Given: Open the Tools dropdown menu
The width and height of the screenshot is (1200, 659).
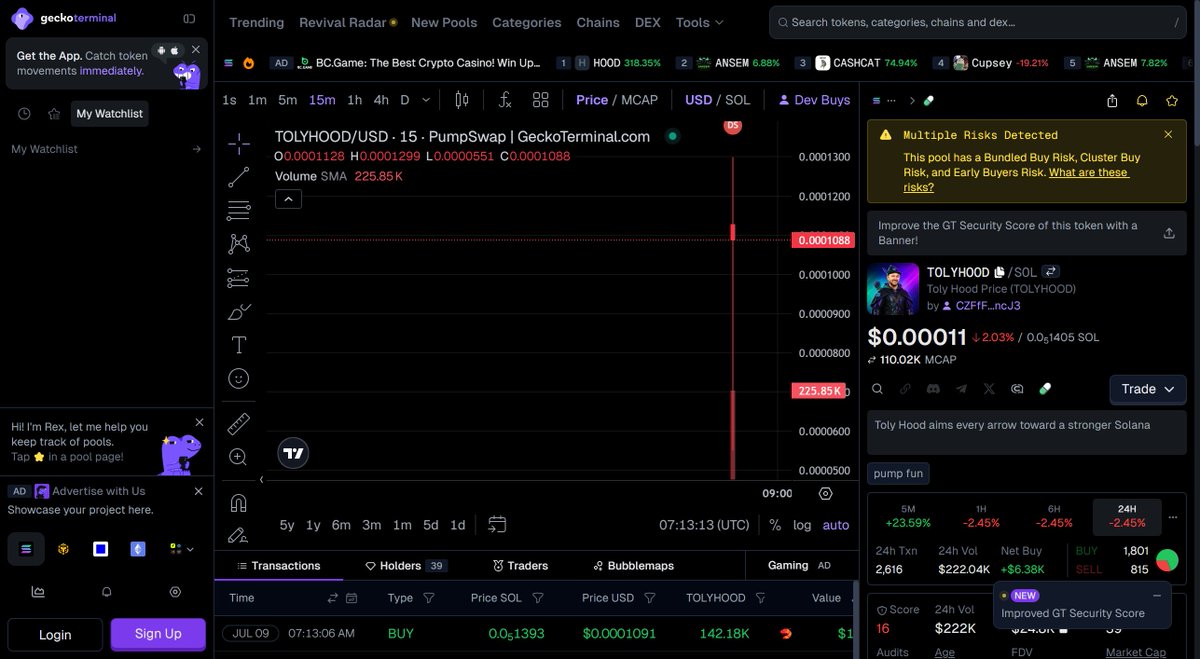Looking at the screenshot, I should point(700,22).
